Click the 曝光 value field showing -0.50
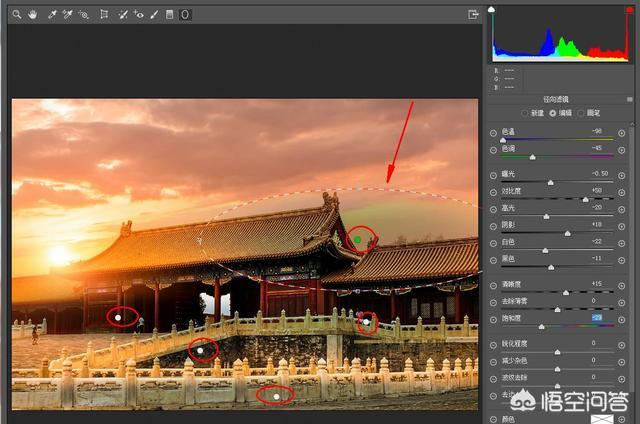 [600, 173]
